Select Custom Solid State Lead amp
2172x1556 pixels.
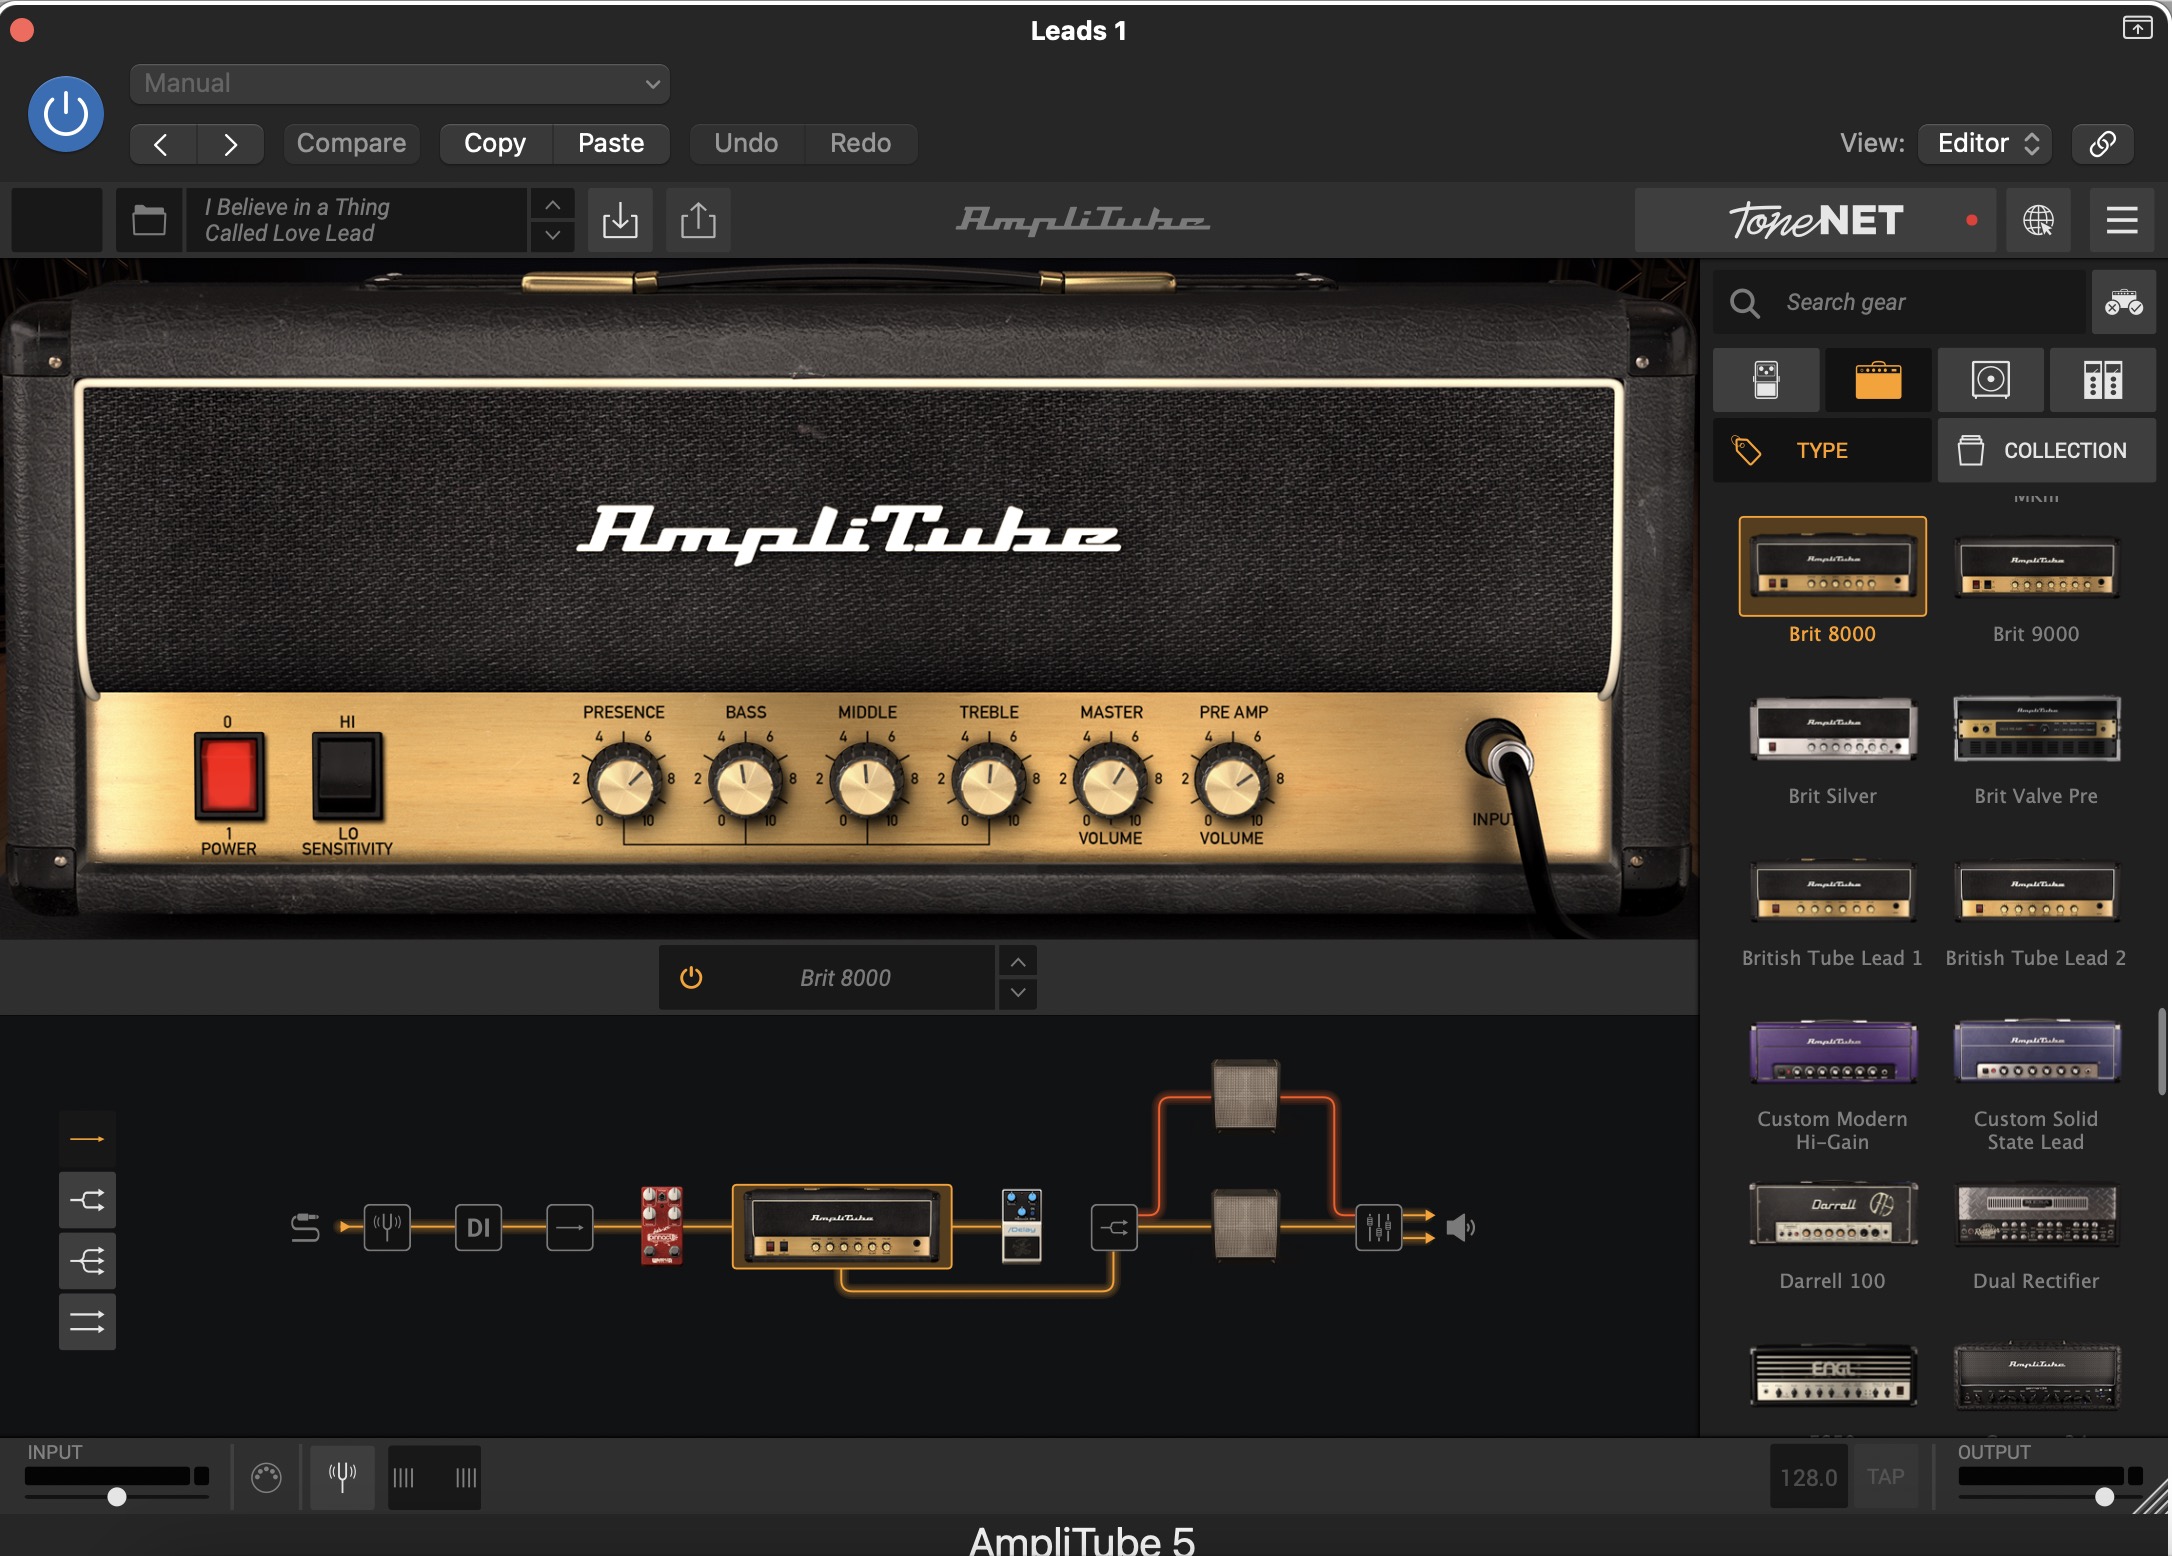click(x=2036, y=1052)
